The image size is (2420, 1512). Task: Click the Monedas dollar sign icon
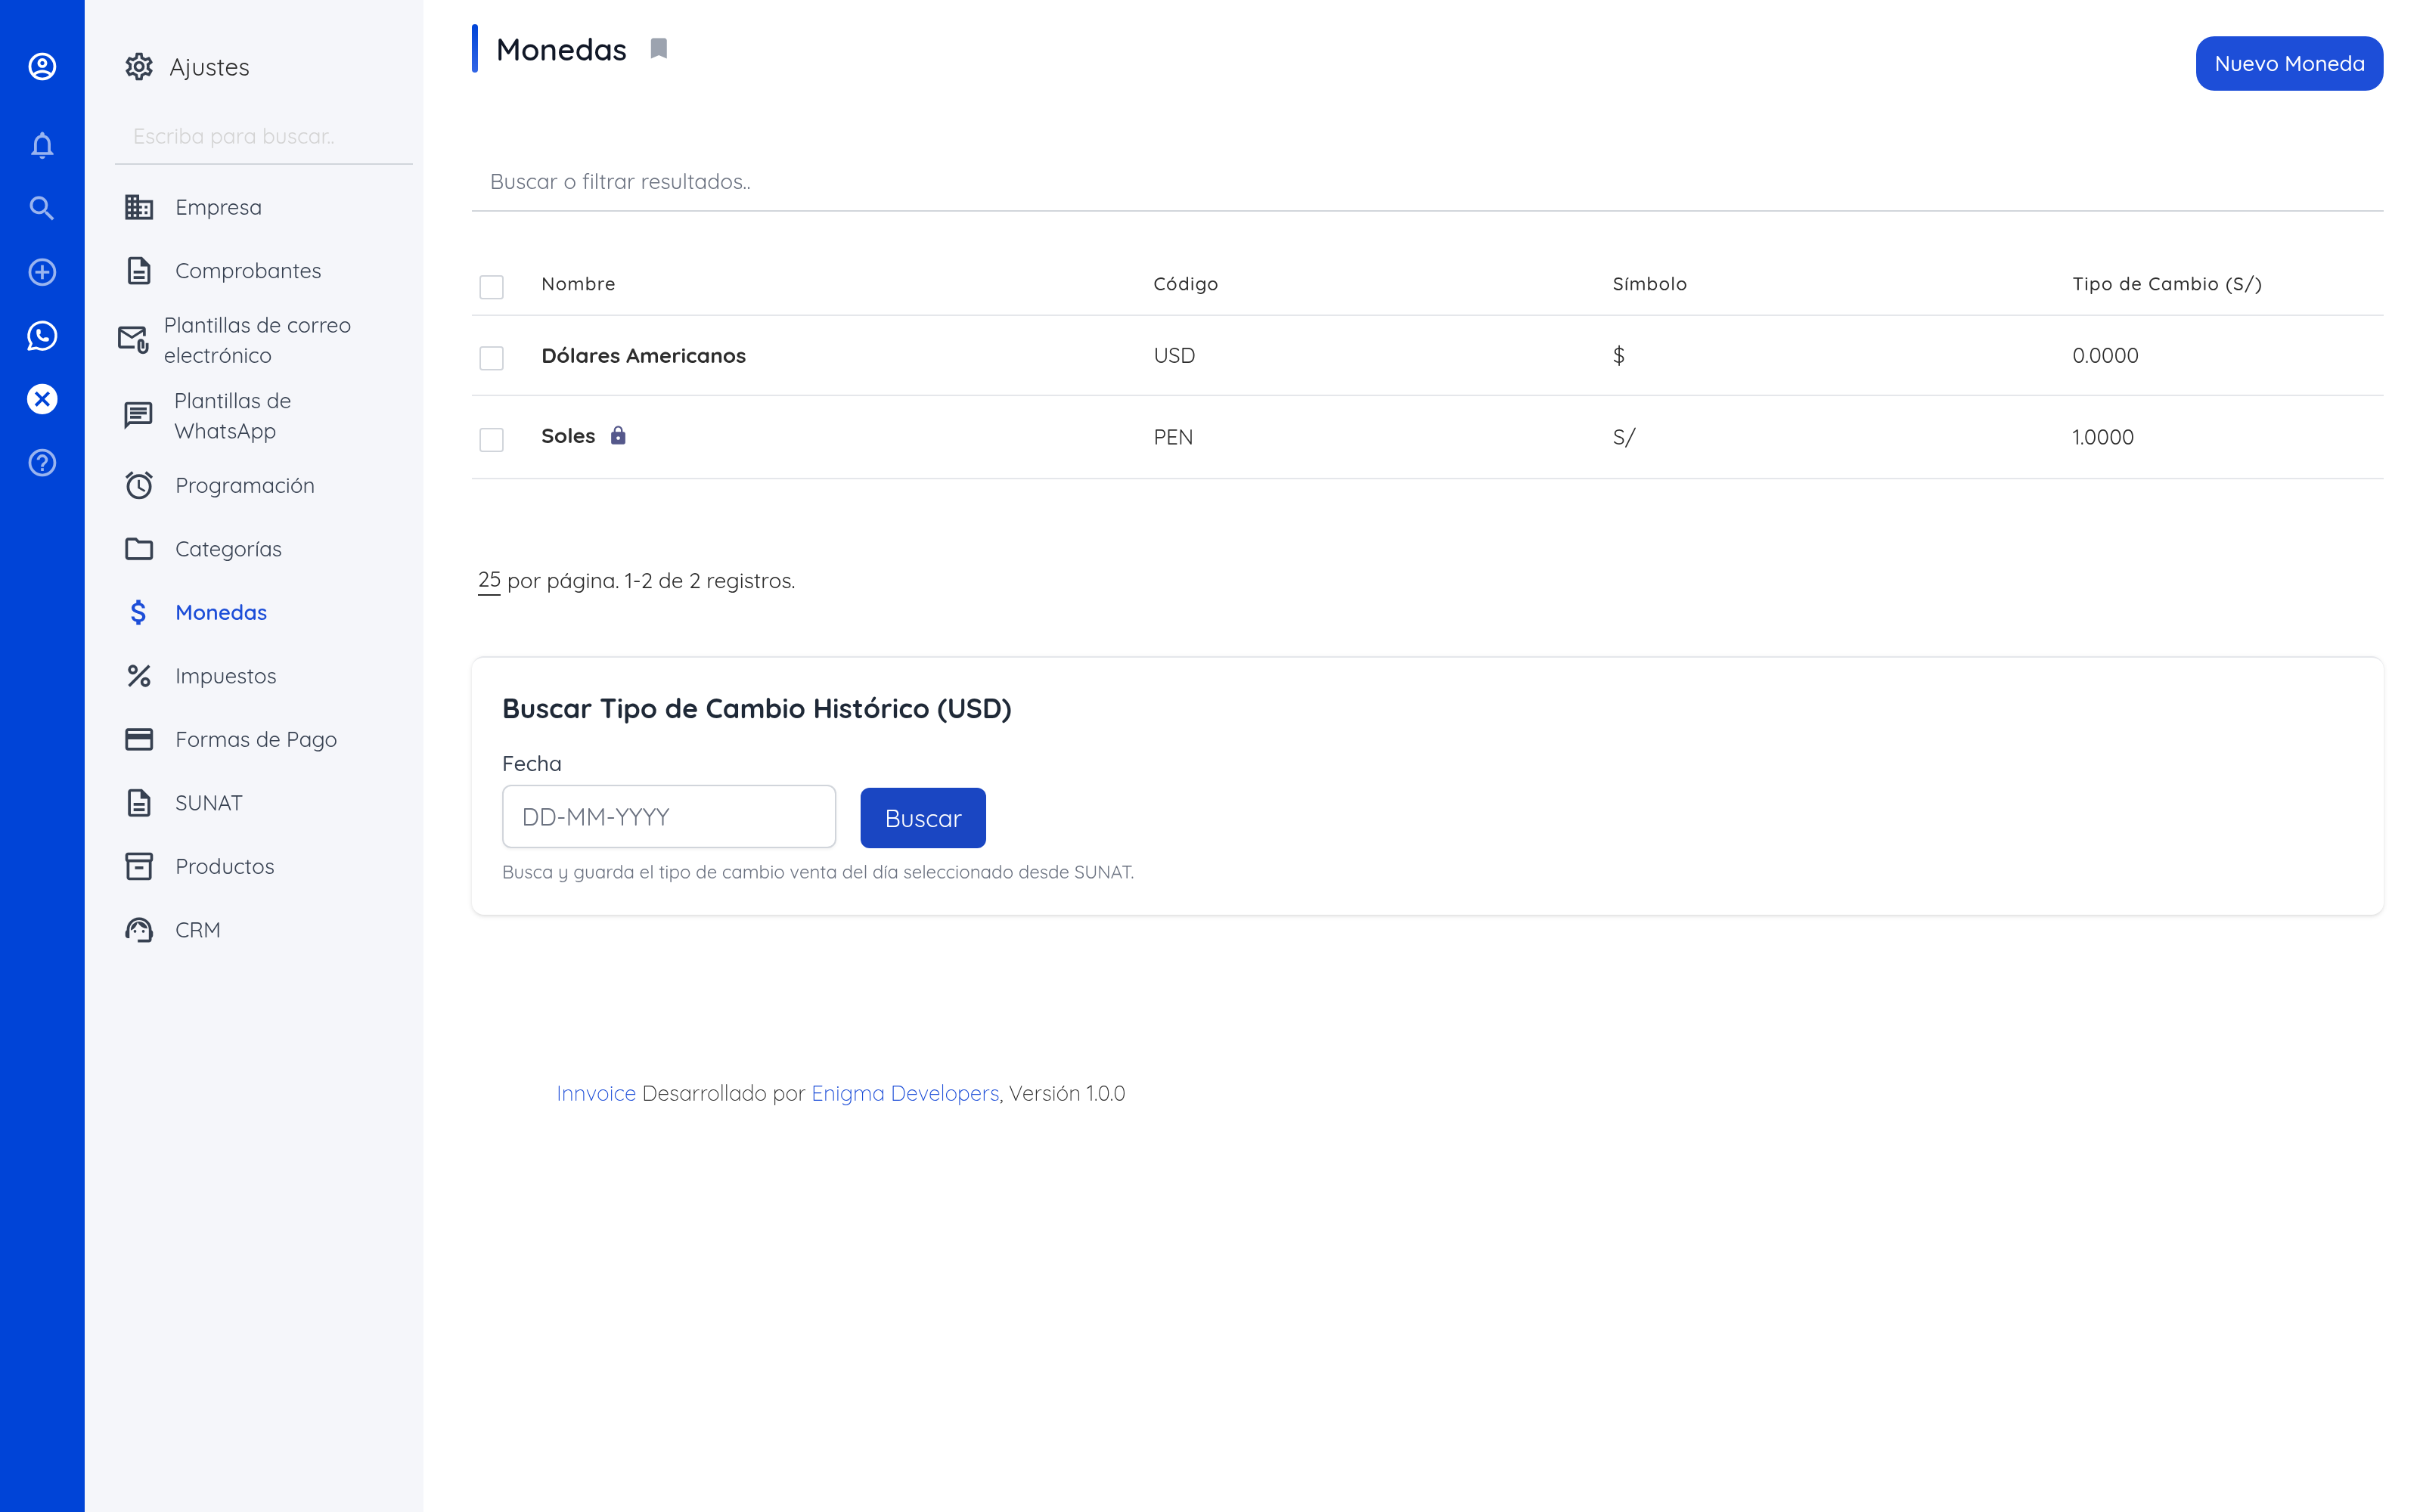coord(139,612)
